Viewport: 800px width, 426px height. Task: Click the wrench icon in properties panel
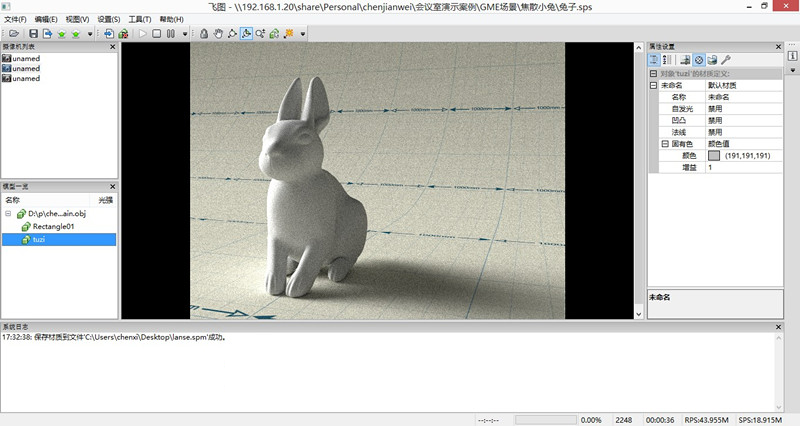726,60
